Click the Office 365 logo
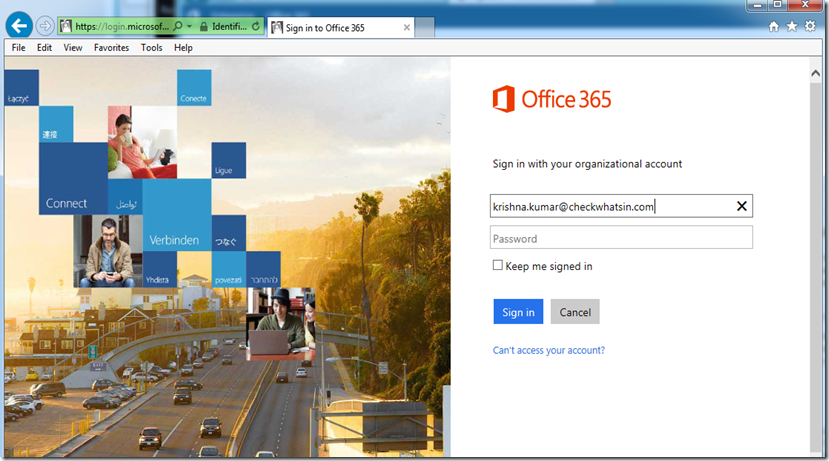The height and width of the screenshot is (461, 829). [551, 99]
